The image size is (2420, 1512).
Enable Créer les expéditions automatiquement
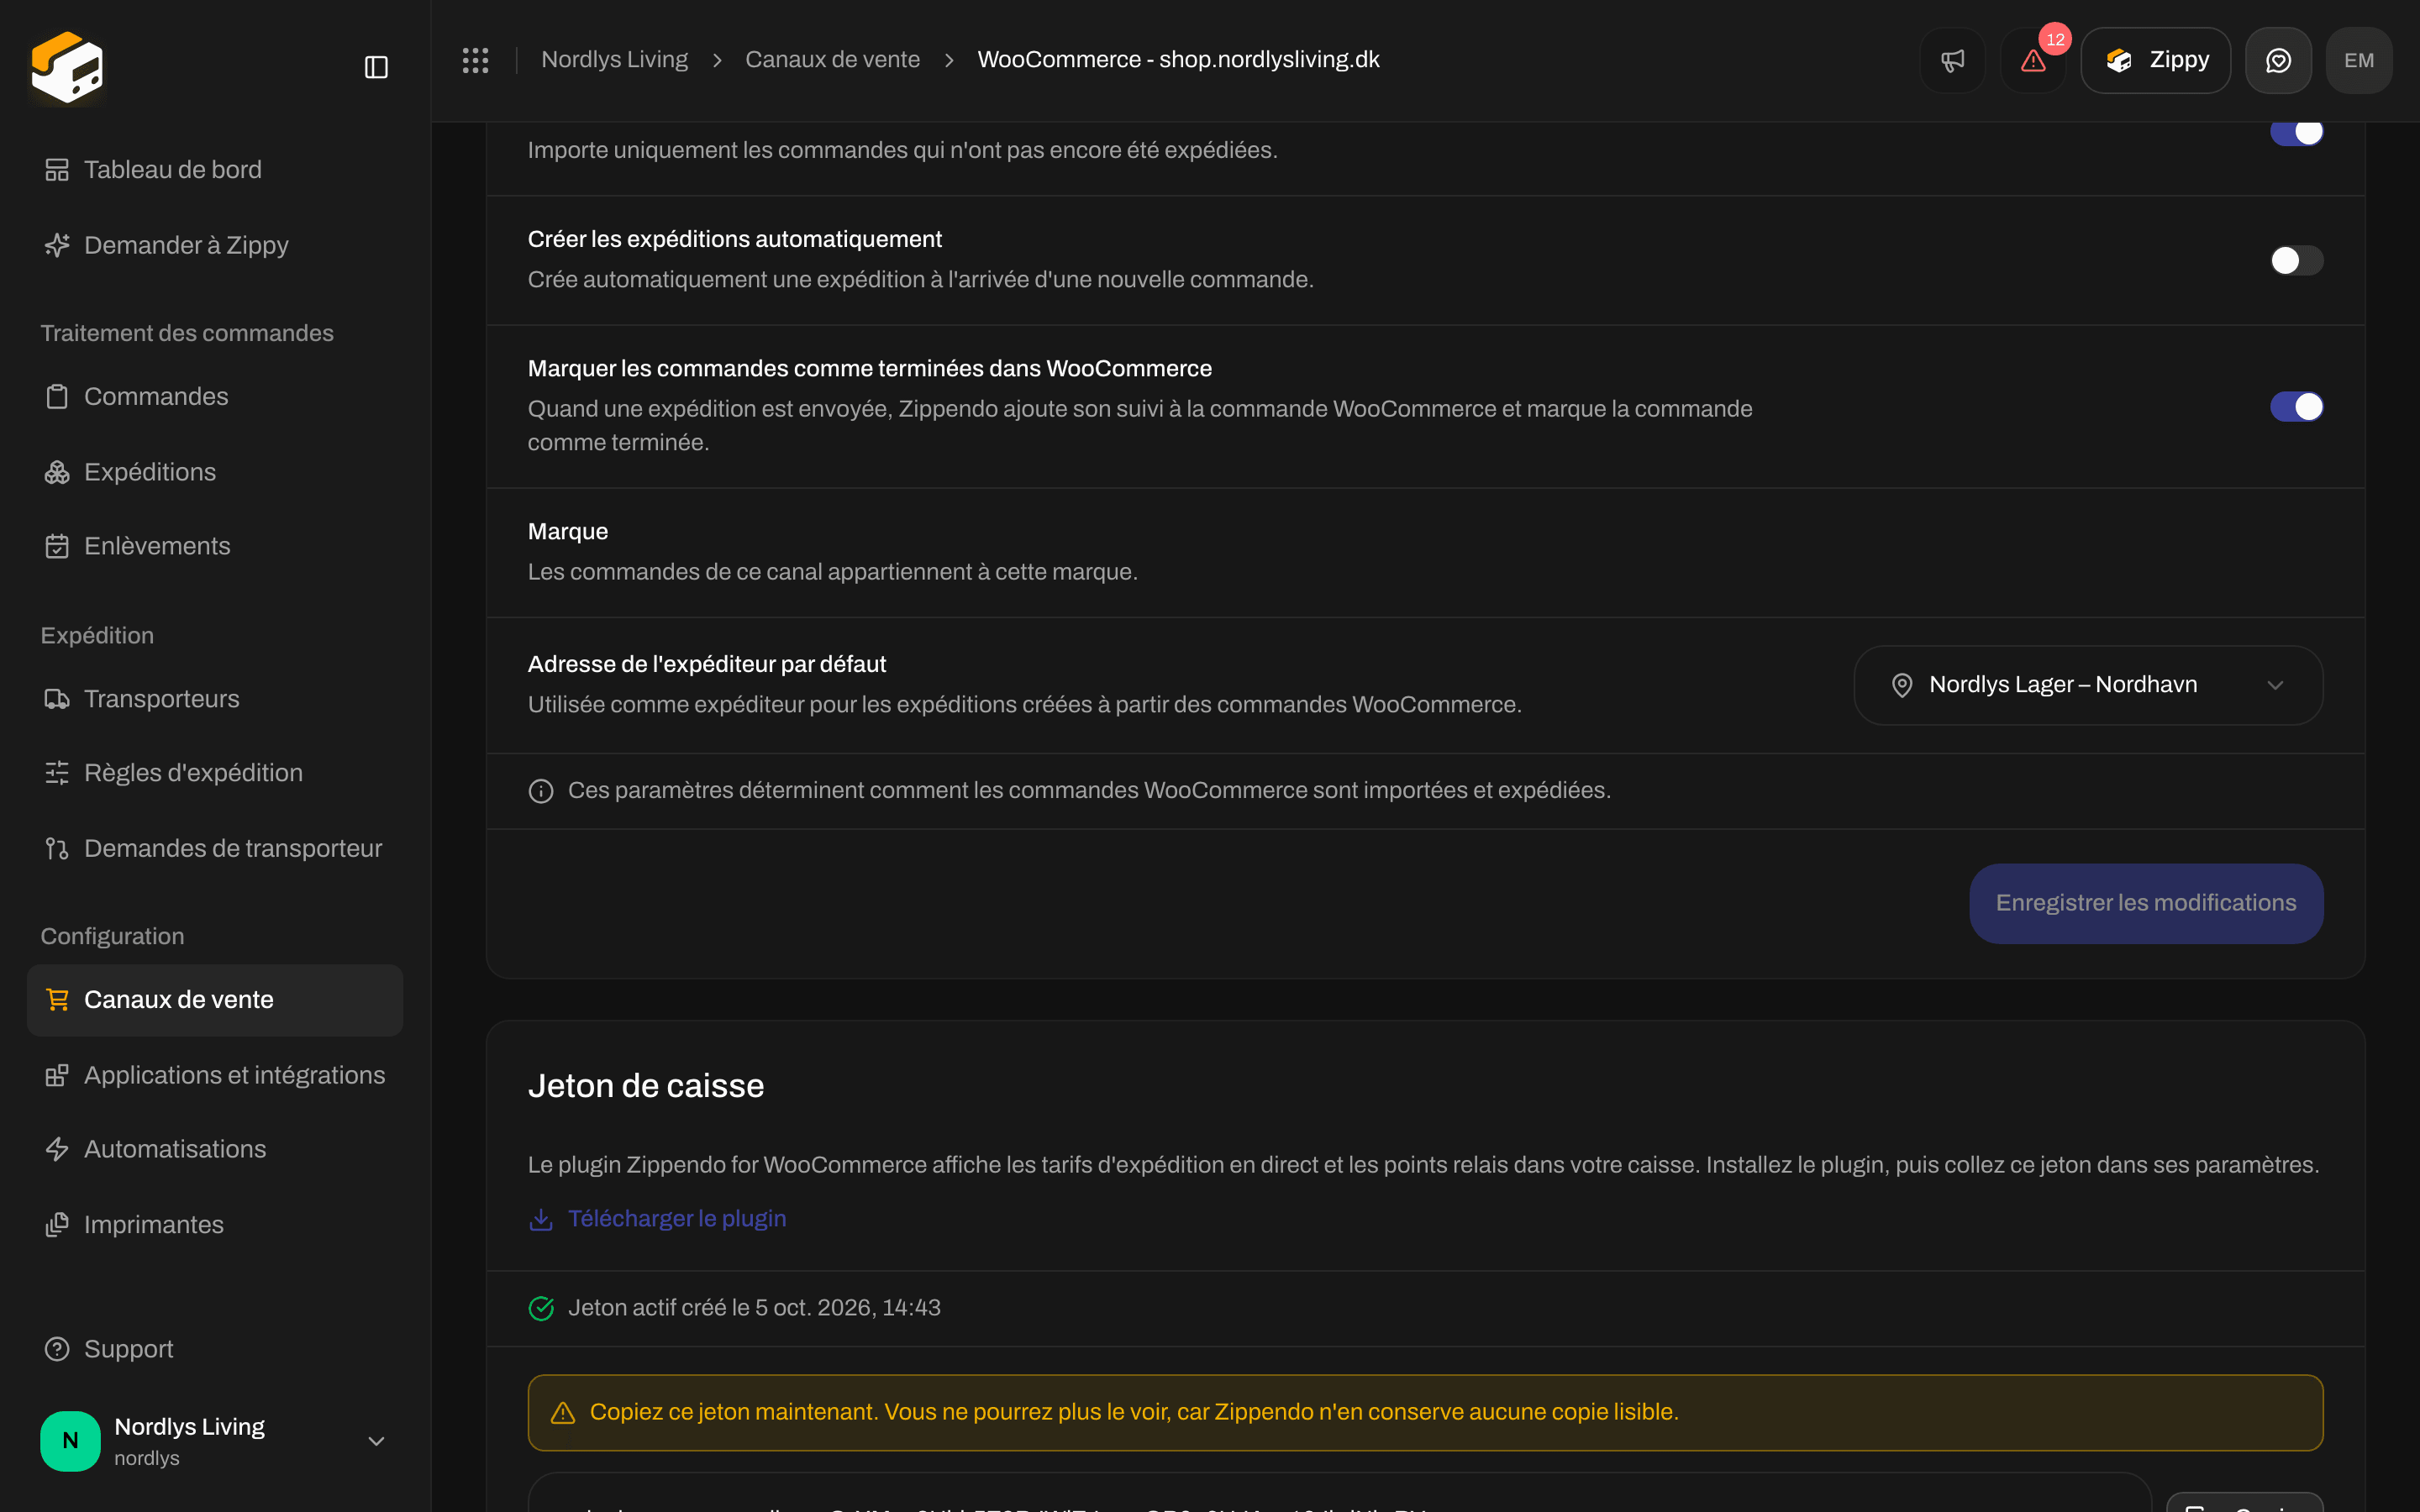point(2296,261)
